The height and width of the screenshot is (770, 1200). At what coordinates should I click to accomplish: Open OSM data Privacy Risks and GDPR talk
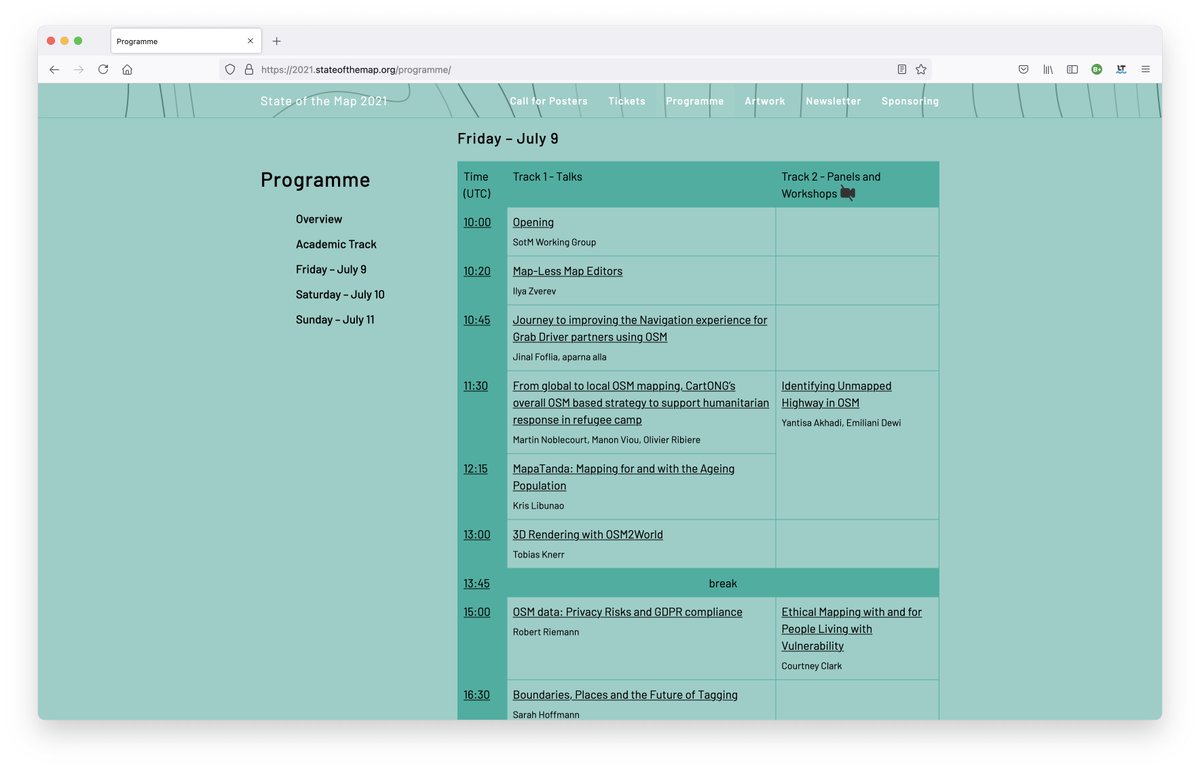tap(628, 612)
